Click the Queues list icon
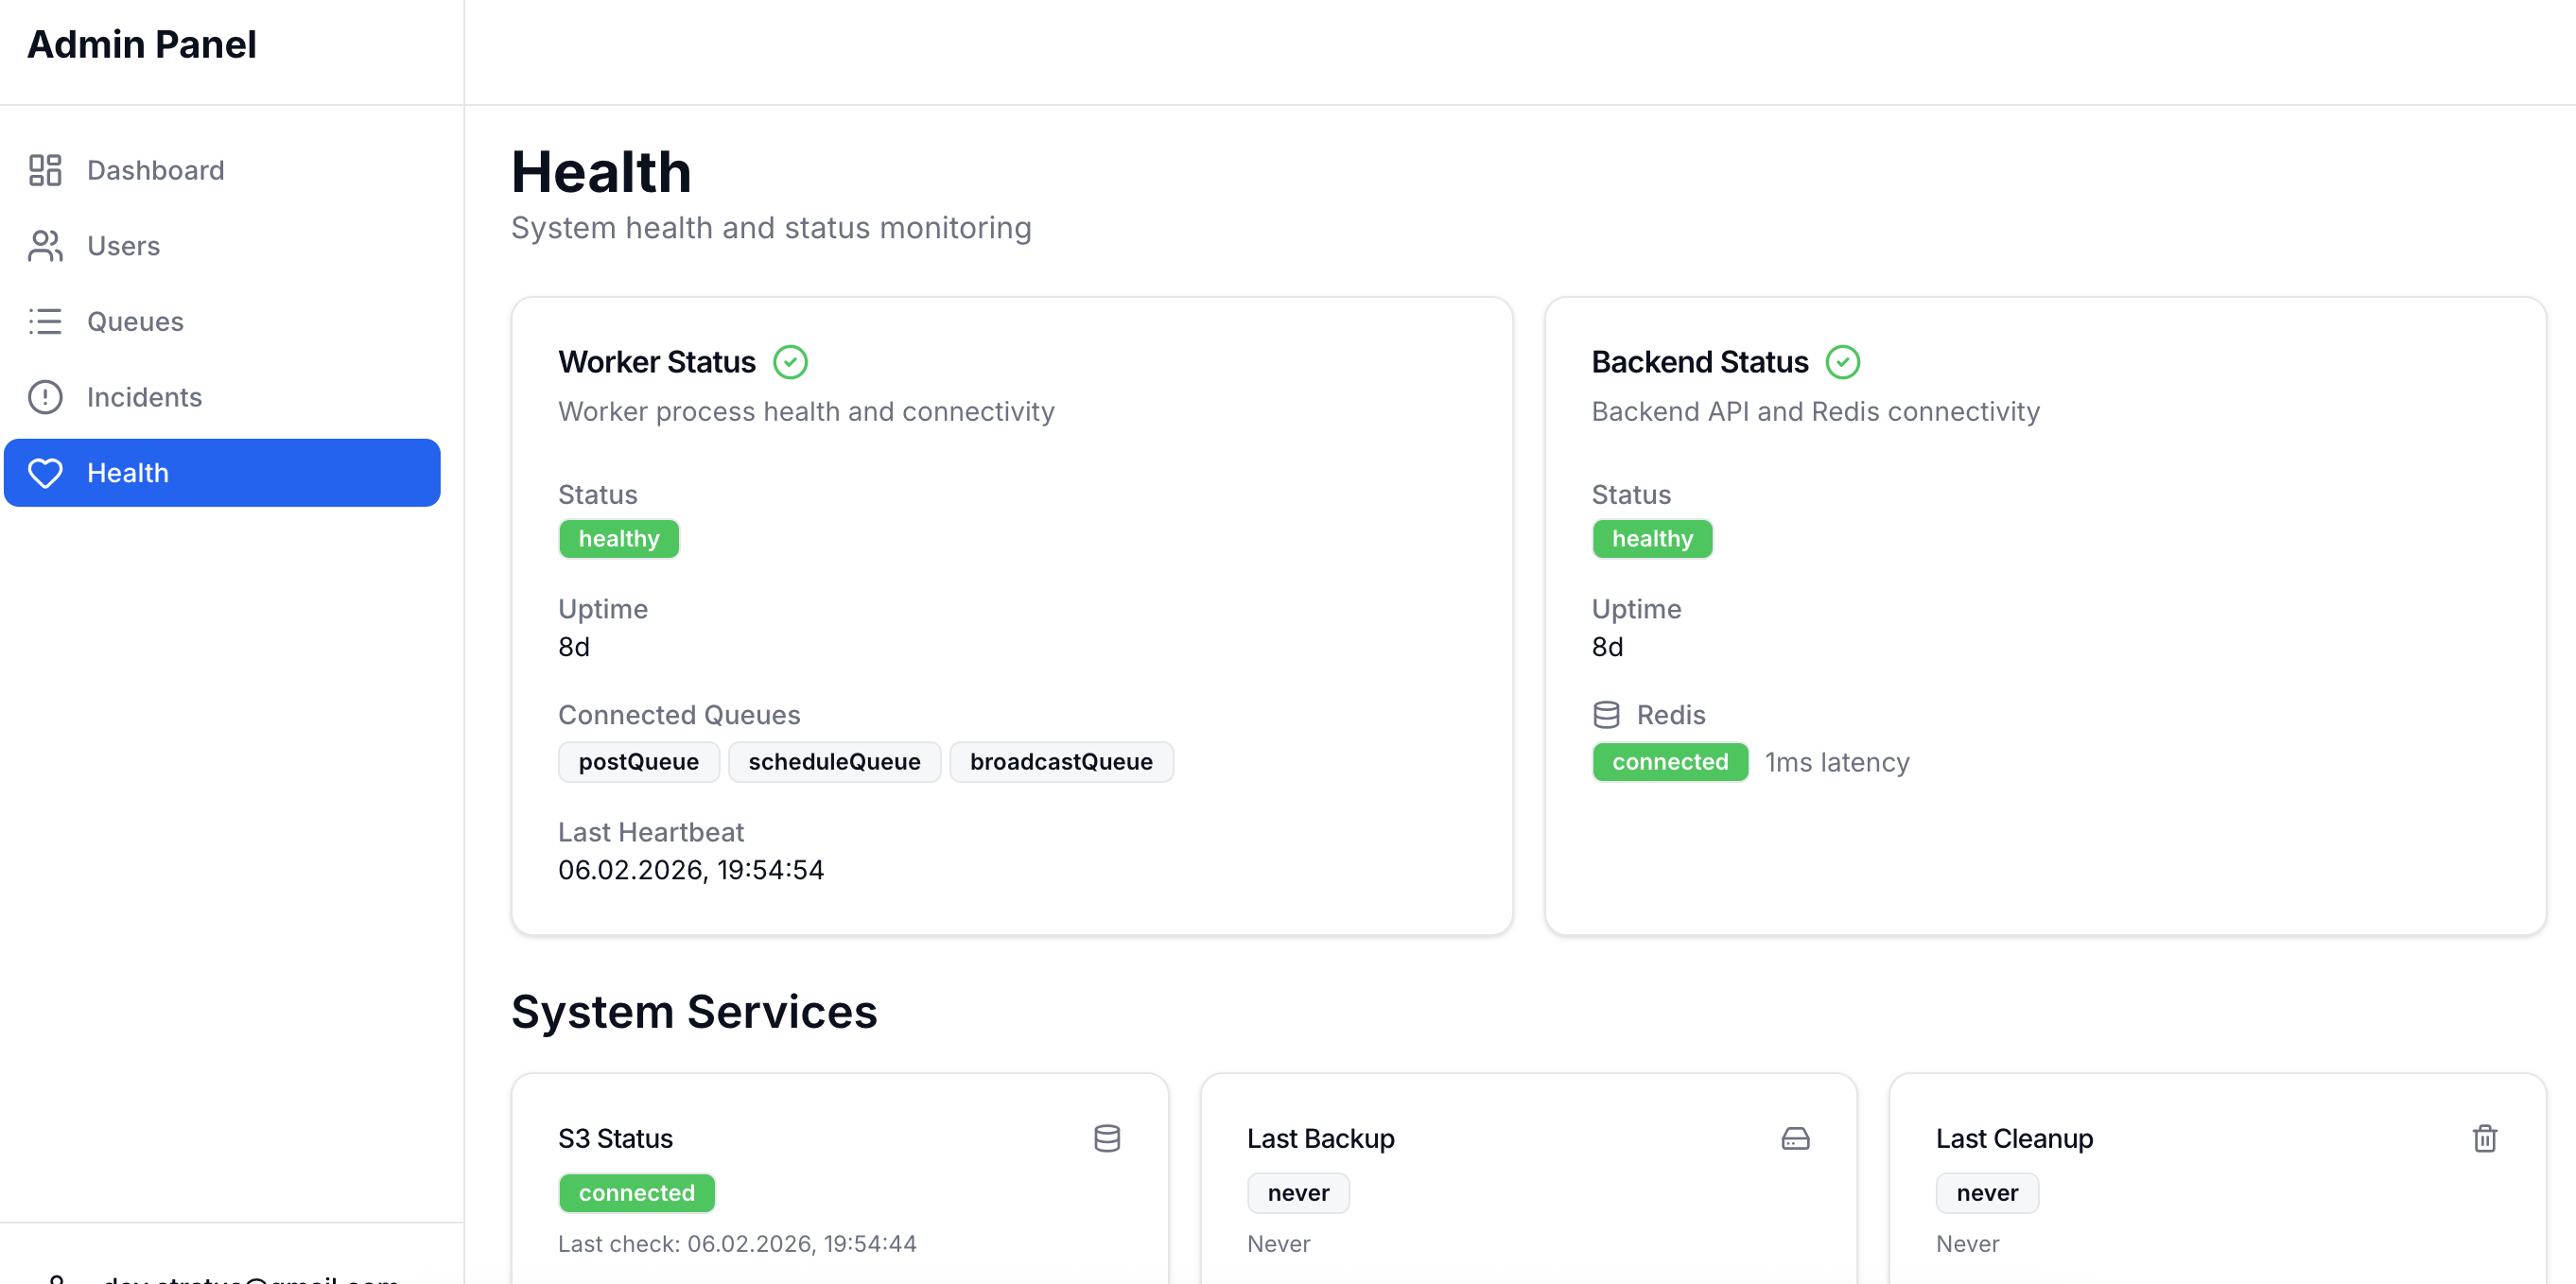Image resolution: width=2576 pixels, height=1284 pixels. tap(45, 321)
